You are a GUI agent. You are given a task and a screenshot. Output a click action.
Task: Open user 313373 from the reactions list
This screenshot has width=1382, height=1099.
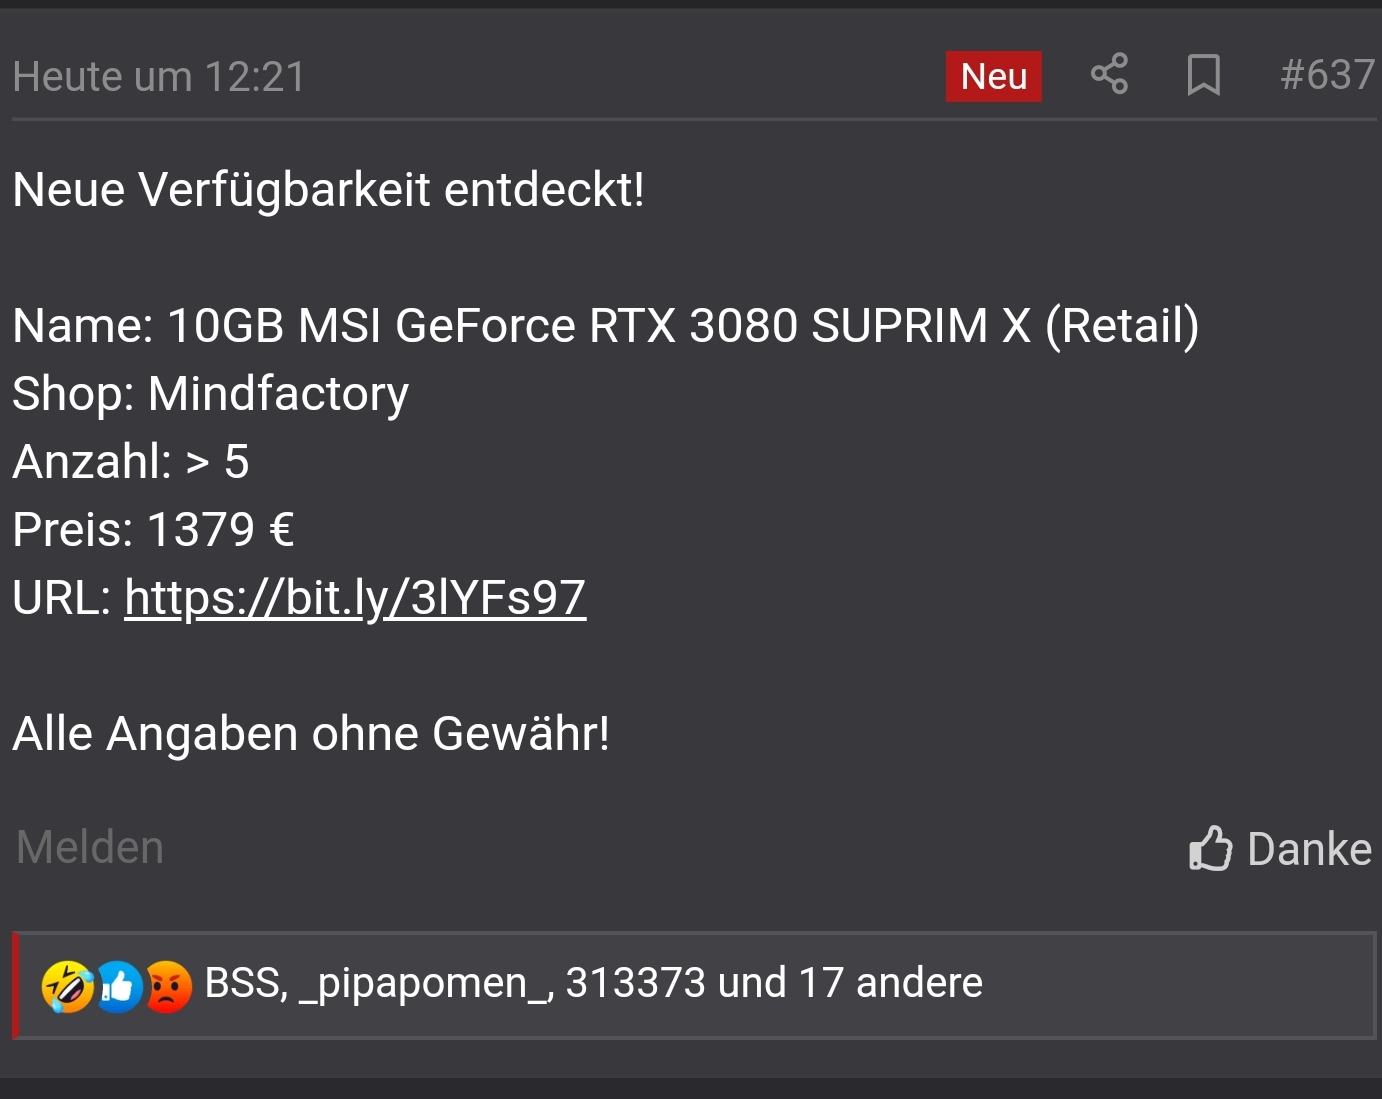coord(636,983)
